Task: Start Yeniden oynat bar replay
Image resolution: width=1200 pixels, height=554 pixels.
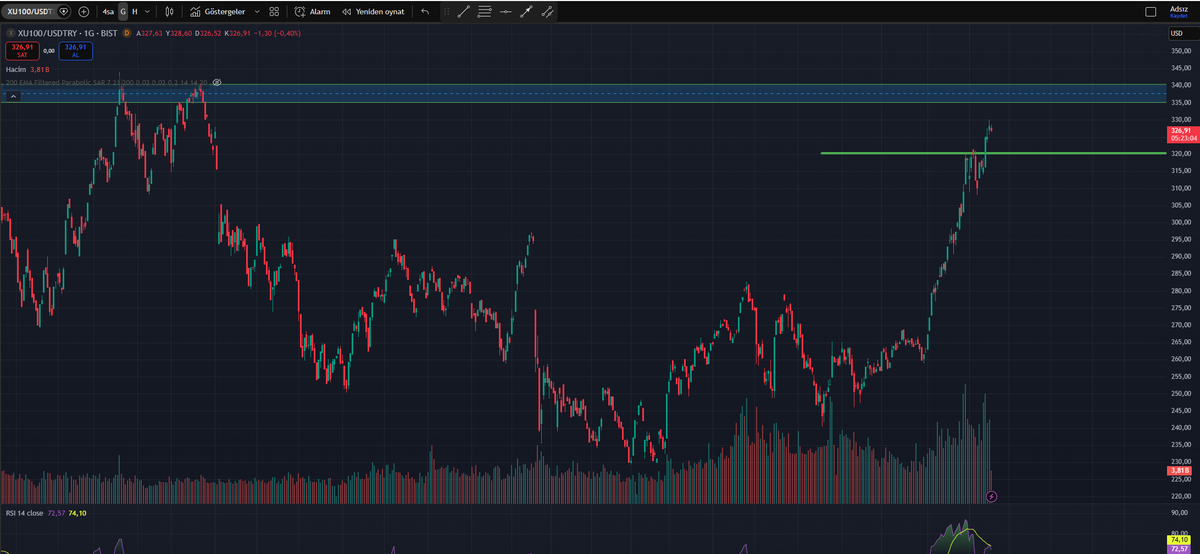Action: [x=372, y=11]
